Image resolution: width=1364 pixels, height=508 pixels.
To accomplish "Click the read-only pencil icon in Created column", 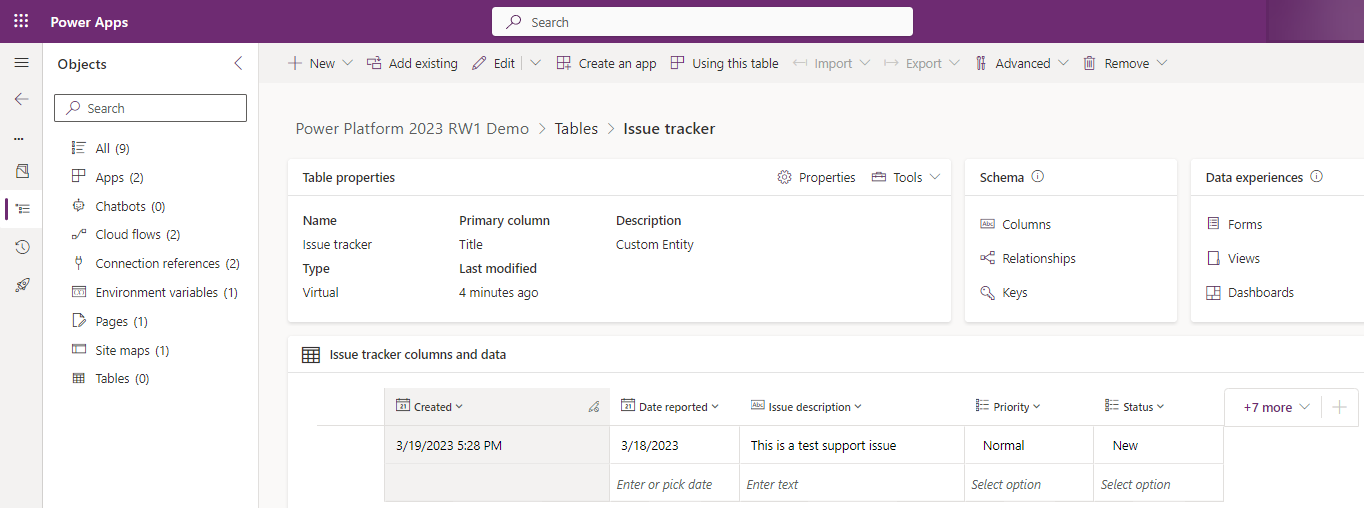I will point(593,407).
